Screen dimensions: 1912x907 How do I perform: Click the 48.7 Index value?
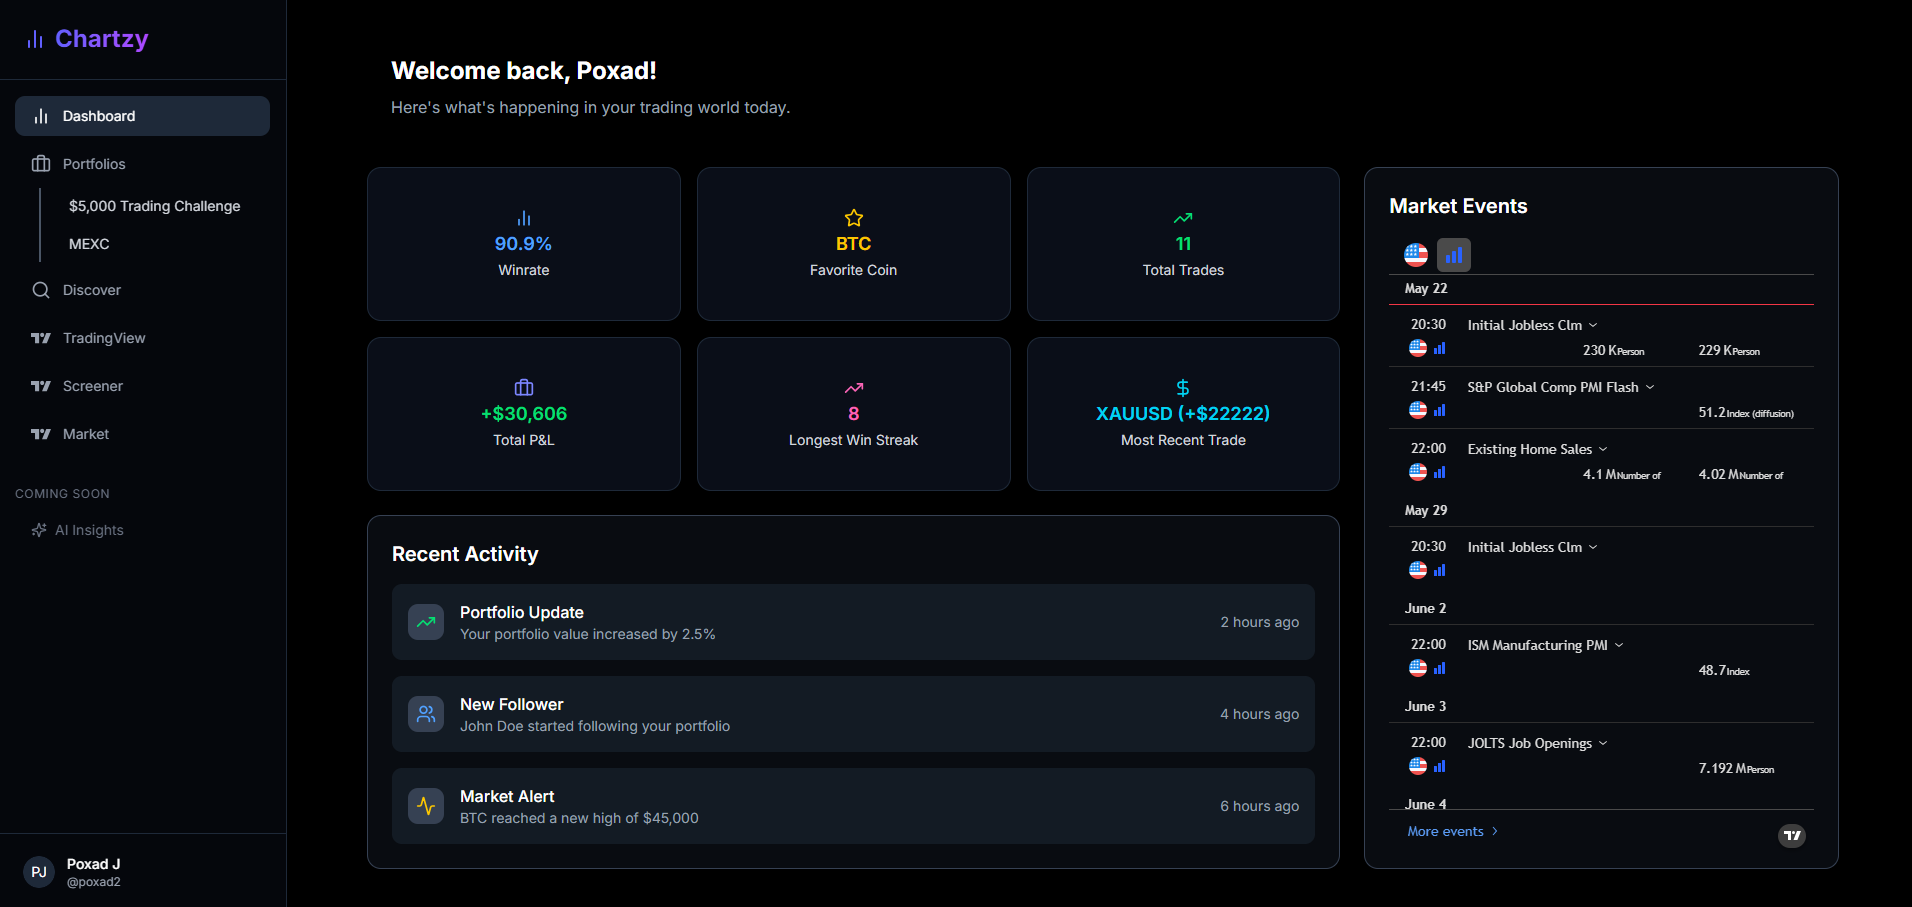1724,671
